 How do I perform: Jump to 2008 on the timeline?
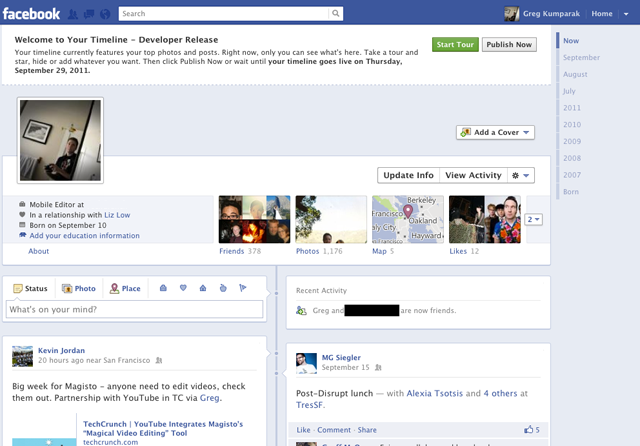point(572,158)
